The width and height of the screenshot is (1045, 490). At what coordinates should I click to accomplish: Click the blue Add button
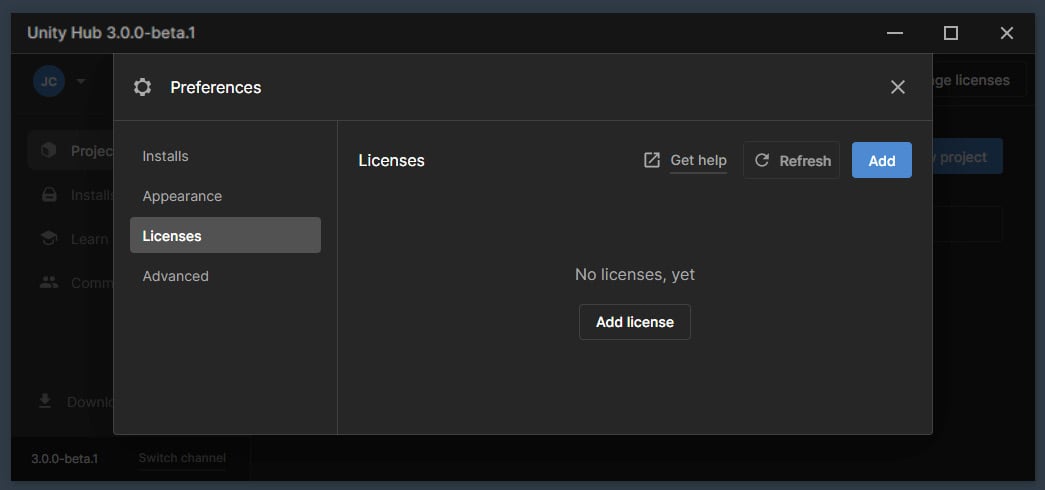[x=881, y=160]
